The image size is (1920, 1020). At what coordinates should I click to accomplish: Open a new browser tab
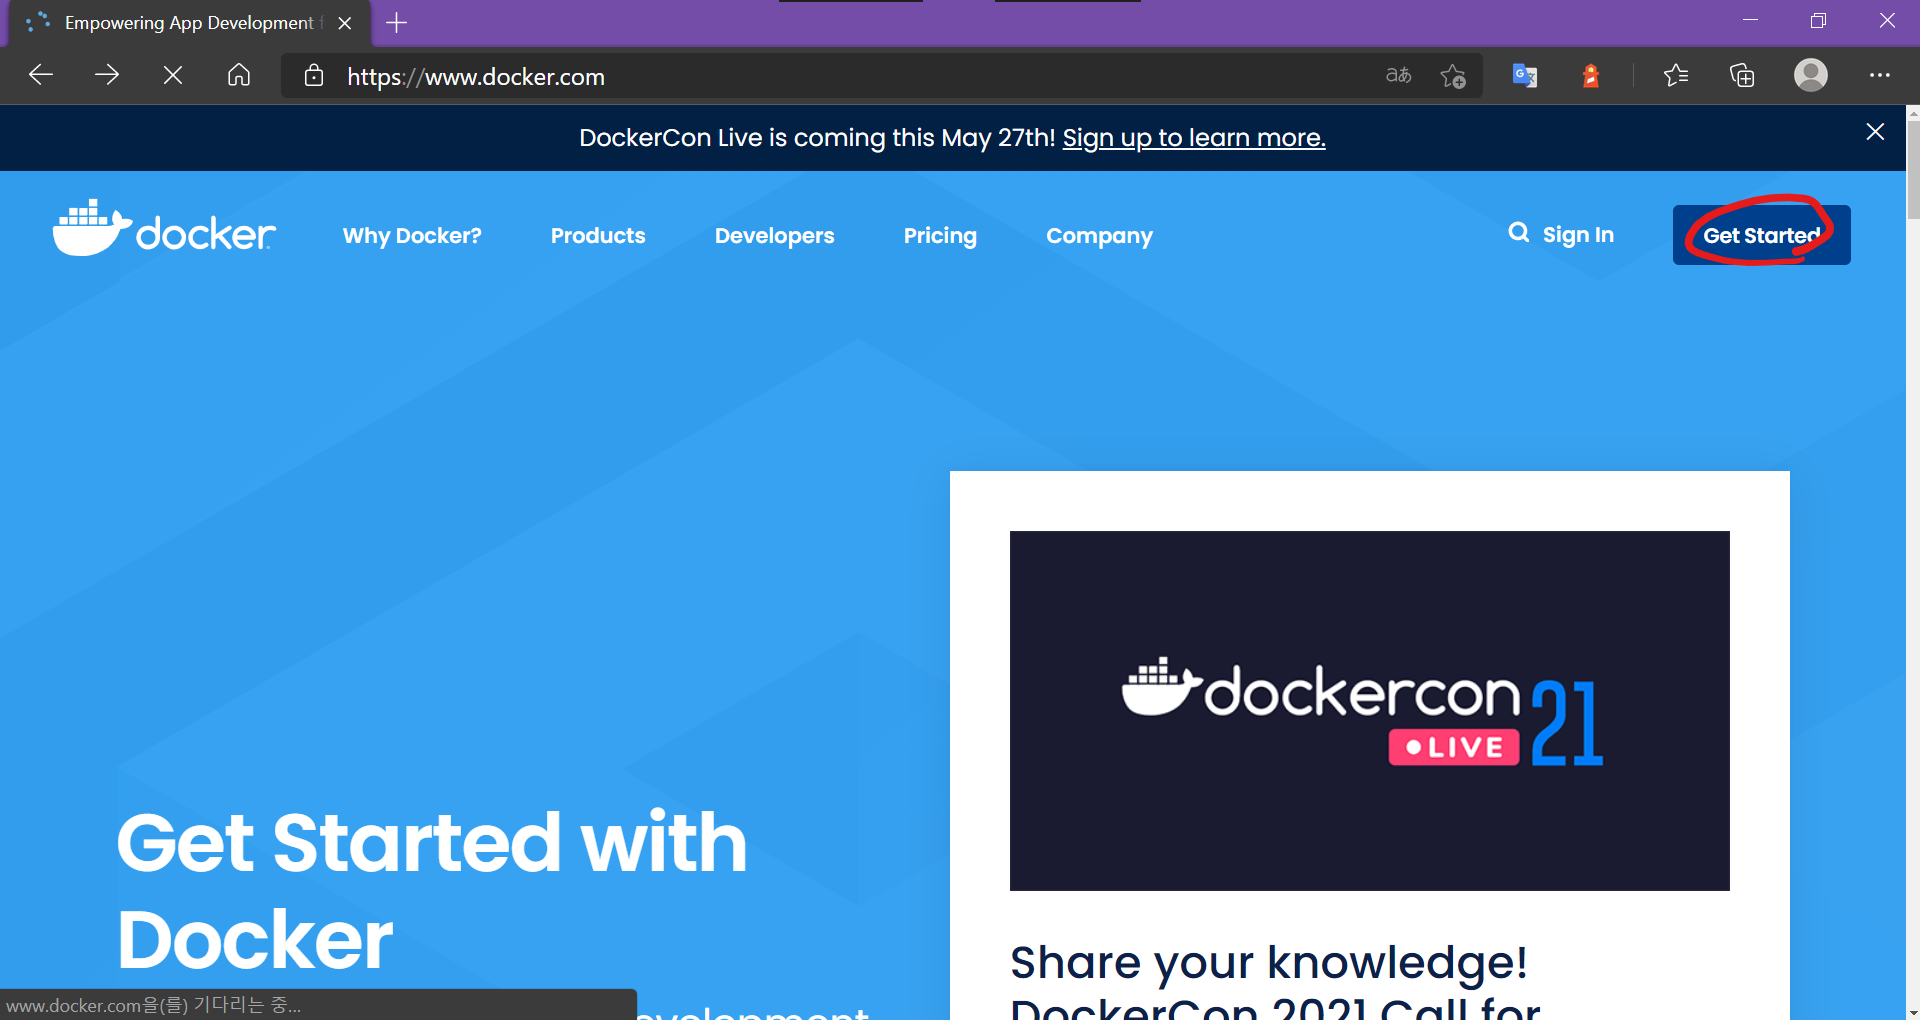click(397, 23)
